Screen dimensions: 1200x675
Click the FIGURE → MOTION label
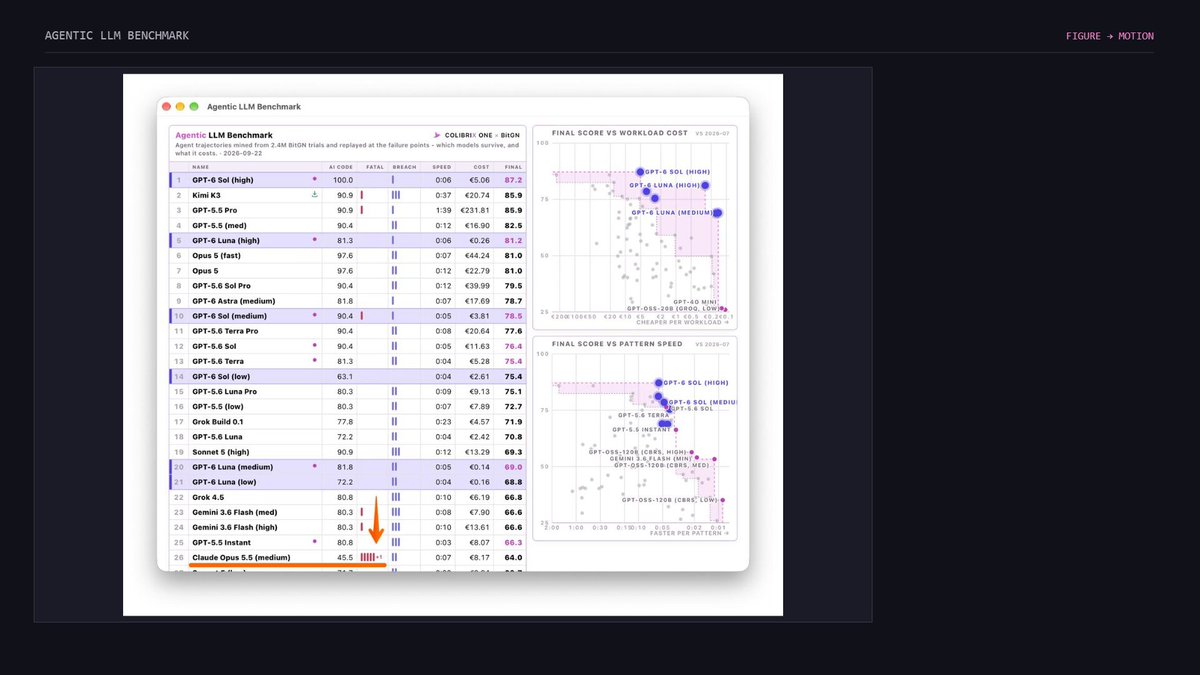[1110, 36]
